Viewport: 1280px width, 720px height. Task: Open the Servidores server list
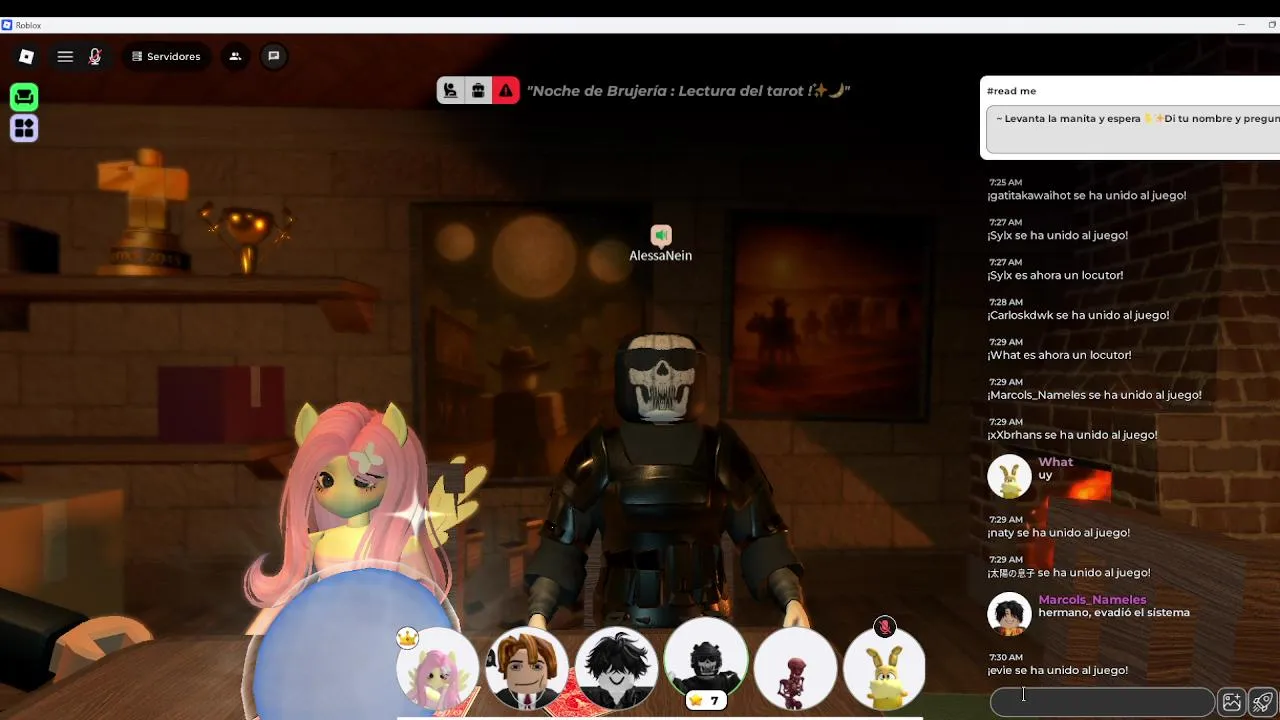coord(166,57)
